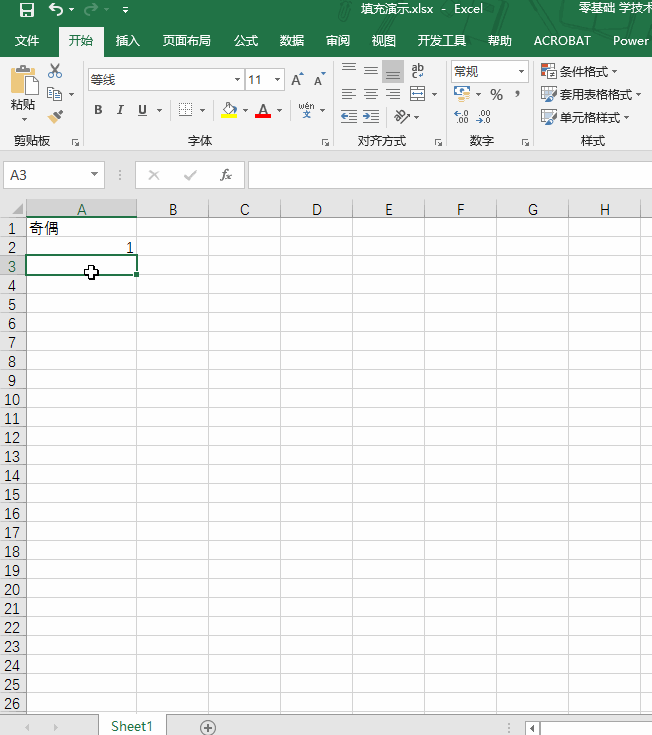Switch to the 公式 tab
This screenshot has width=652, height=735.
tap(246, 41)
